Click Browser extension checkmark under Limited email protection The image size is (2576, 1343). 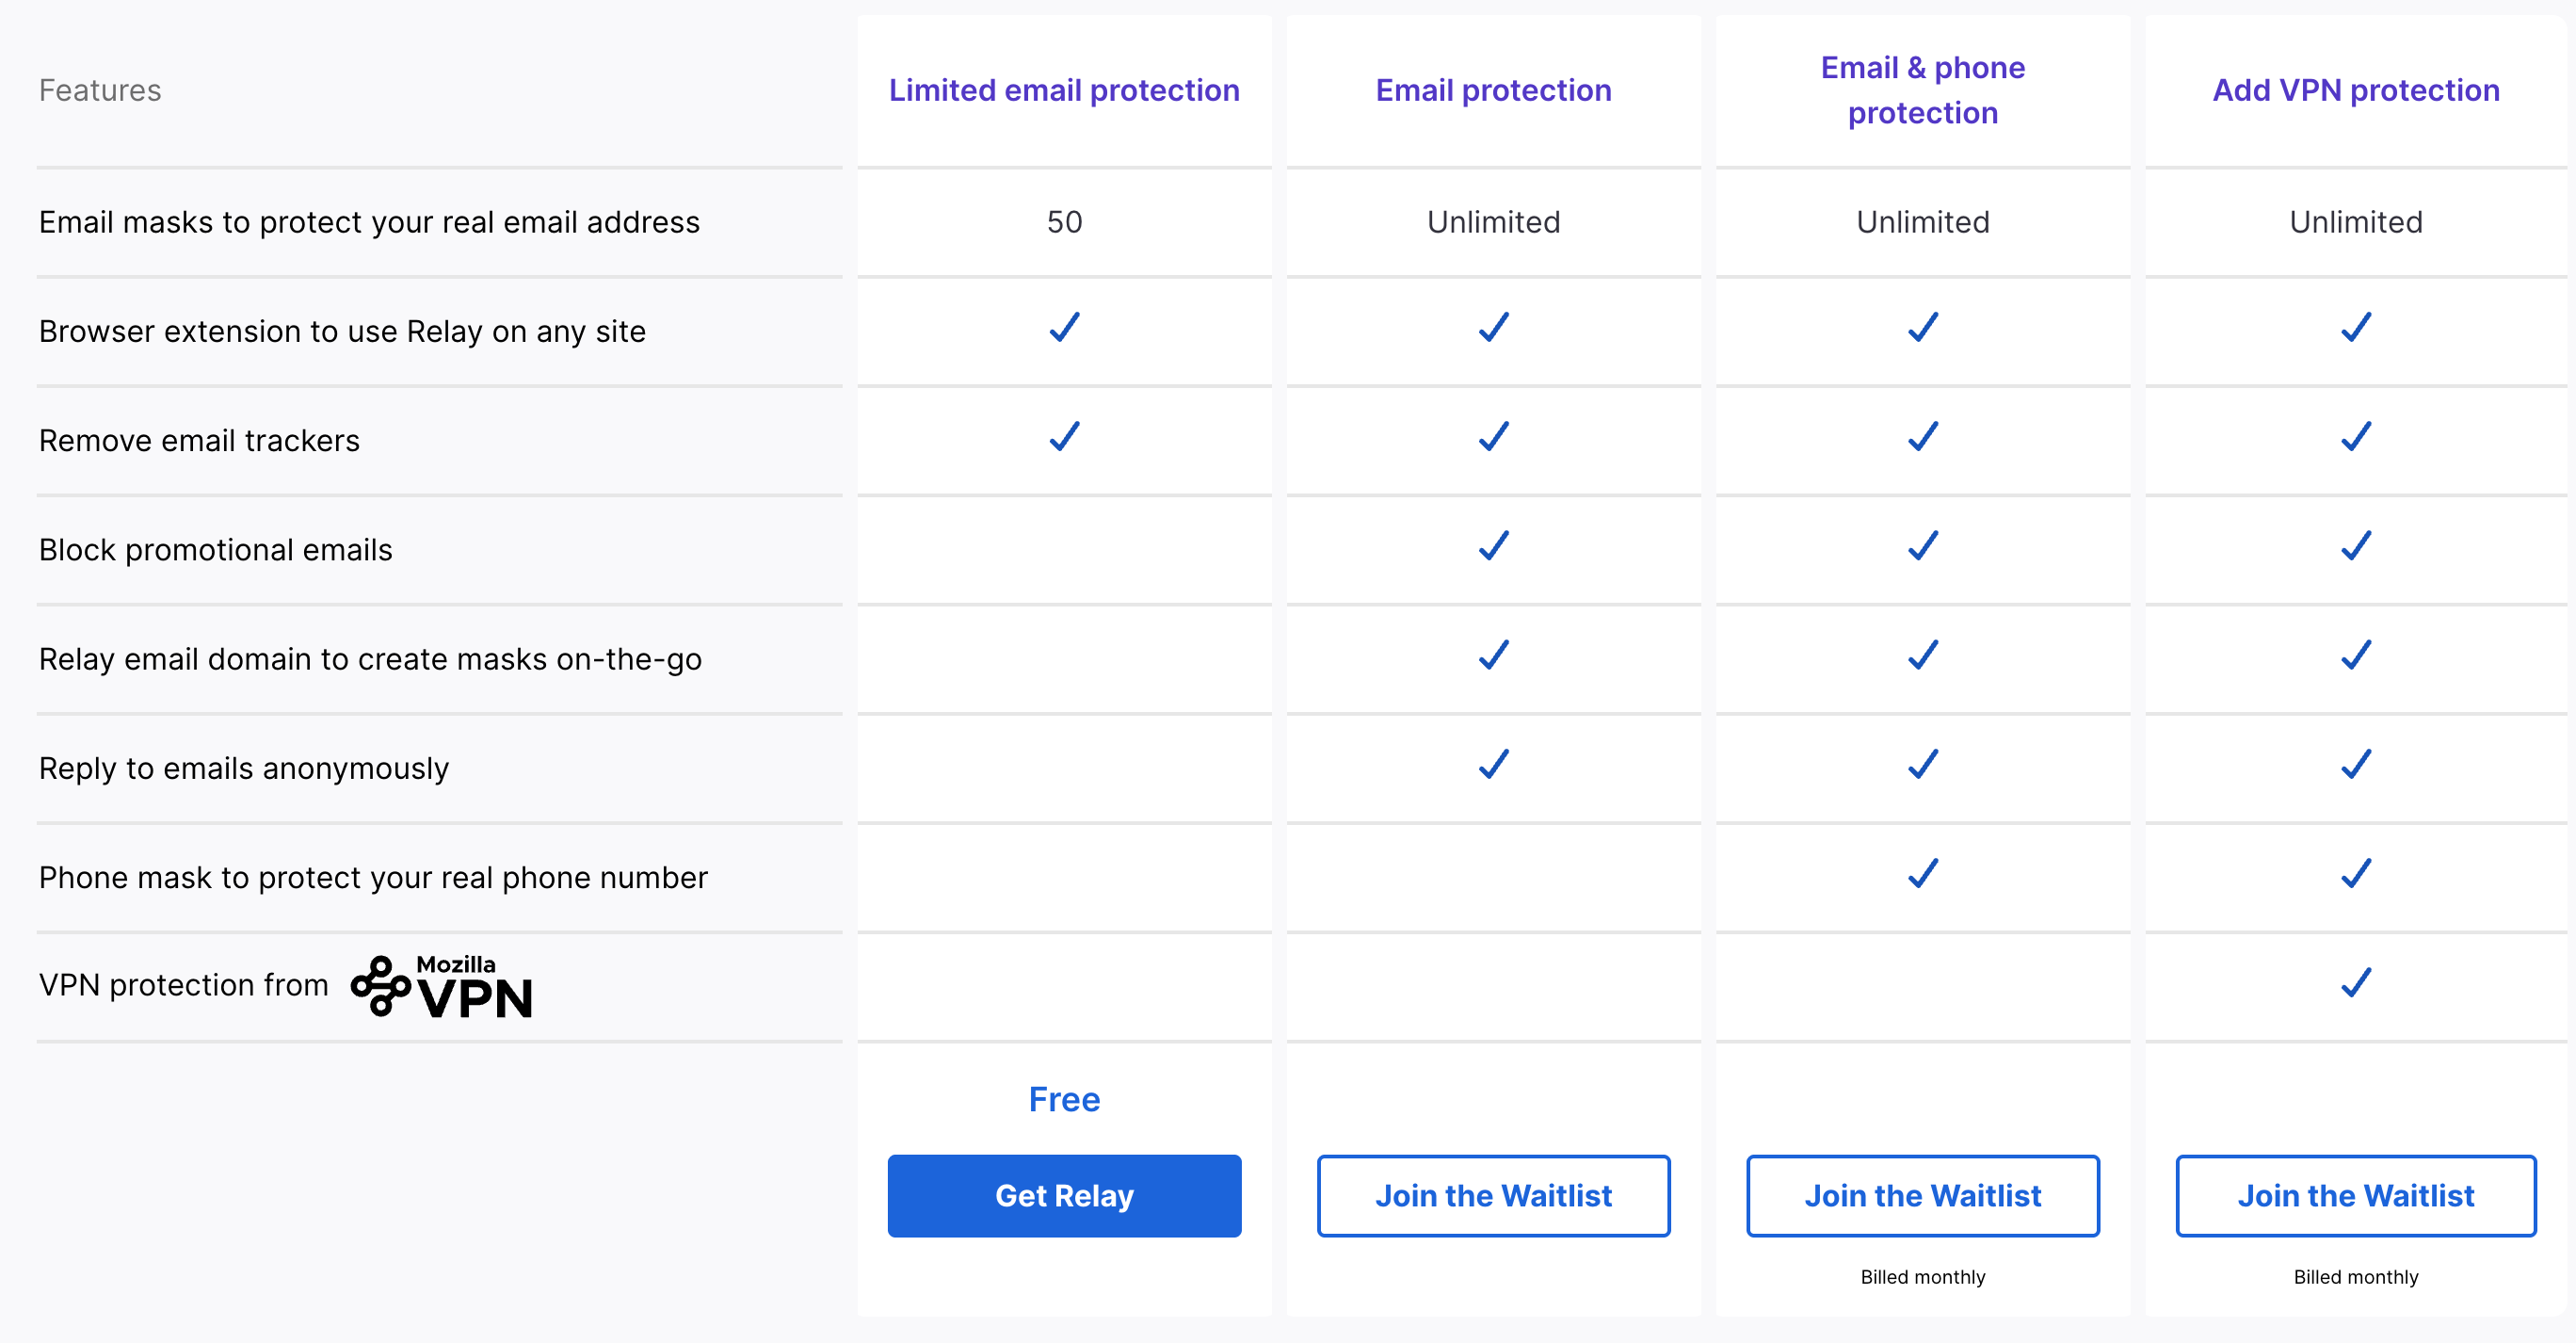tap(1064, 327)
